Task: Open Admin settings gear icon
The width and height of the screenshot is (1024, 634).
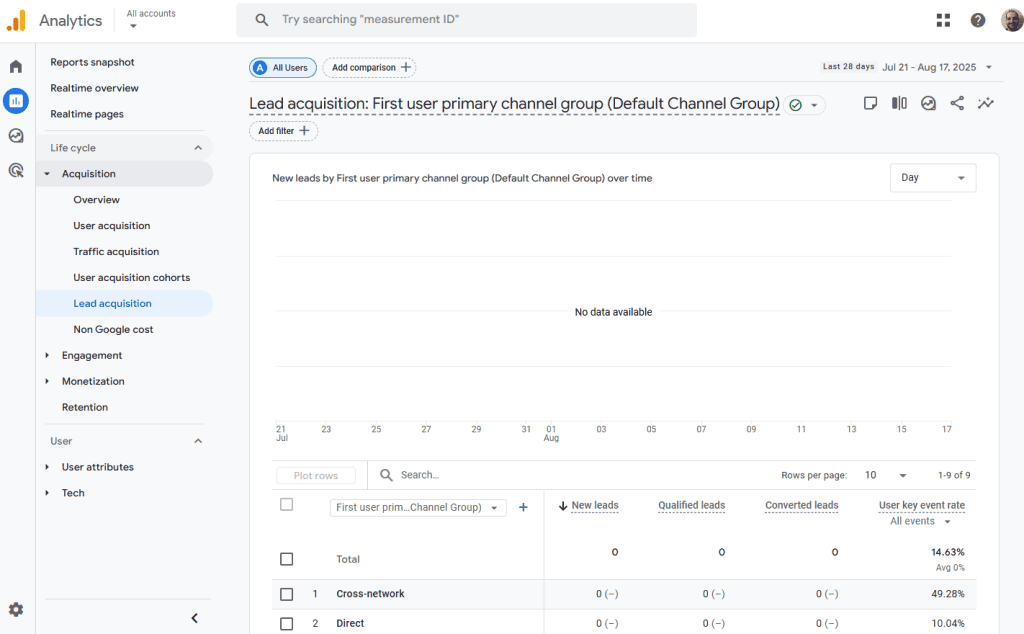Action: click(x=16, y=609)
